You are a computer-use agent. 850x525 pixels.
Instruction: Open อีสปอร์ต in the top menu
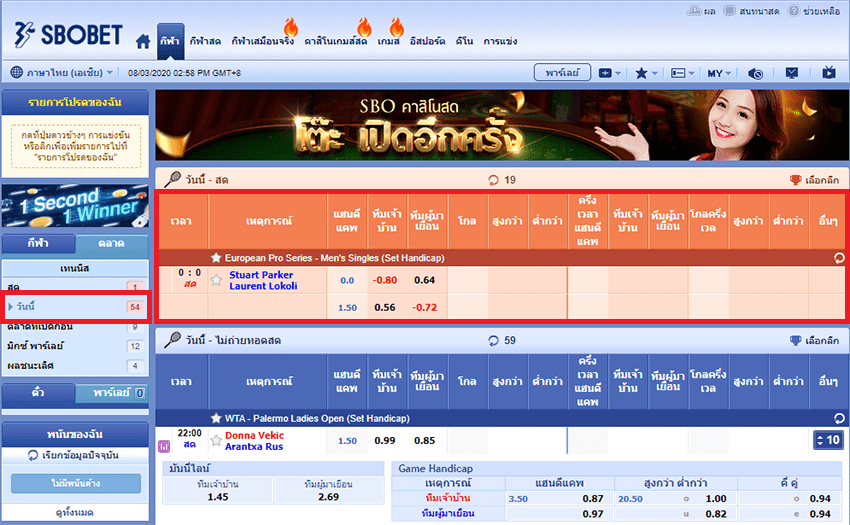pyautogui.click(x=427, y=41)
